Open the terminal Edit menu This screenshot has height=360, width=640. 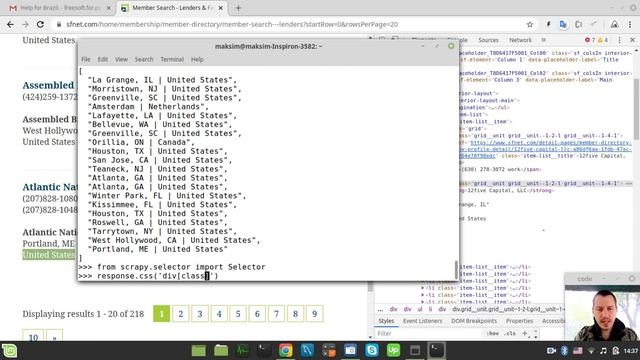102,59
